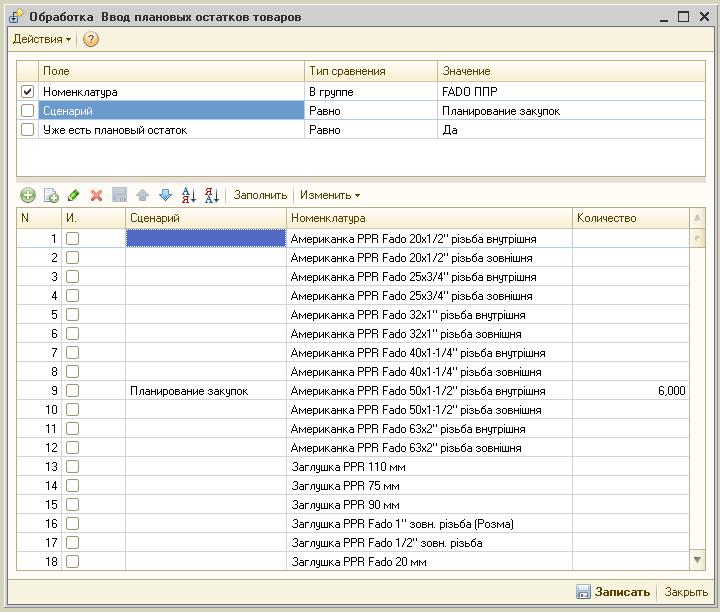Click the Поле column header
Image resolution: width=720 pixels, height=612 pixels.
171,71
